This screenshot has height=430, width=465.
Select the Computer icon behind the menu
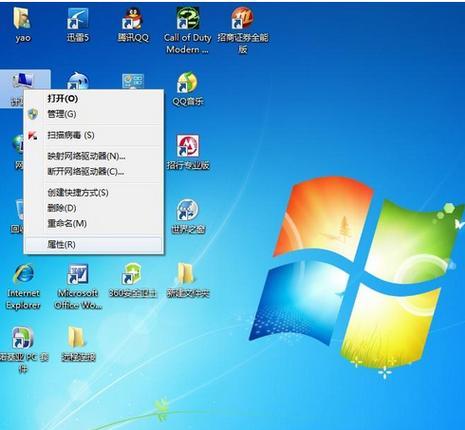pyautogui.click(x=23, y=80)
